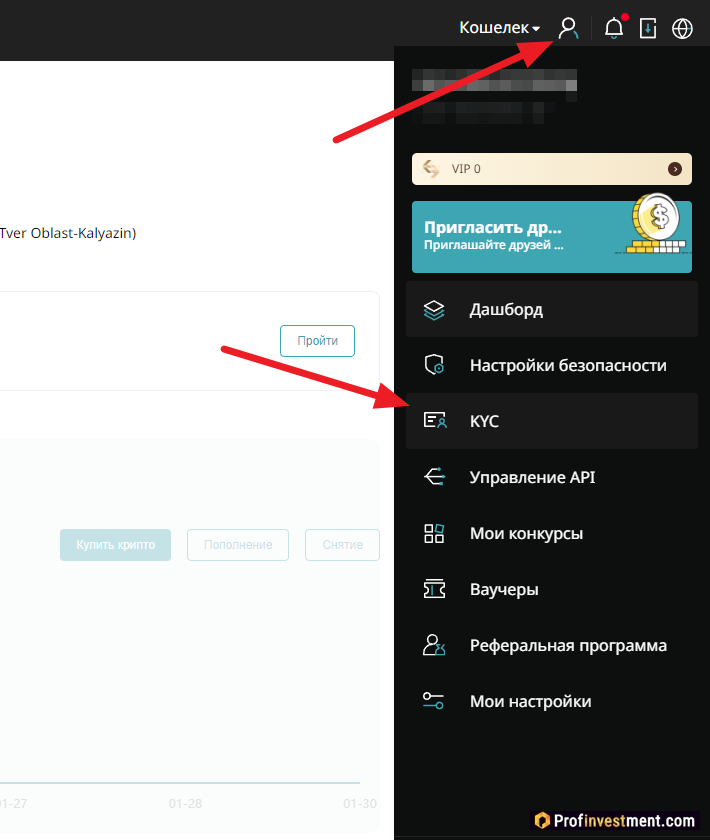Open Реферальная программа menu item
Screen dimensions: 710x840
(x=552, y=645)
